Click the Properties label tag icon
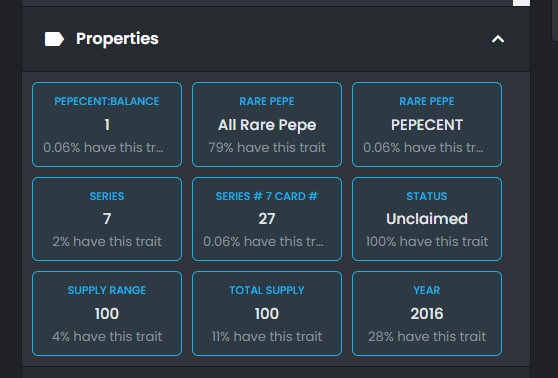Image resolution: width=558 pixels, height=378 pixels. point(54,39)
